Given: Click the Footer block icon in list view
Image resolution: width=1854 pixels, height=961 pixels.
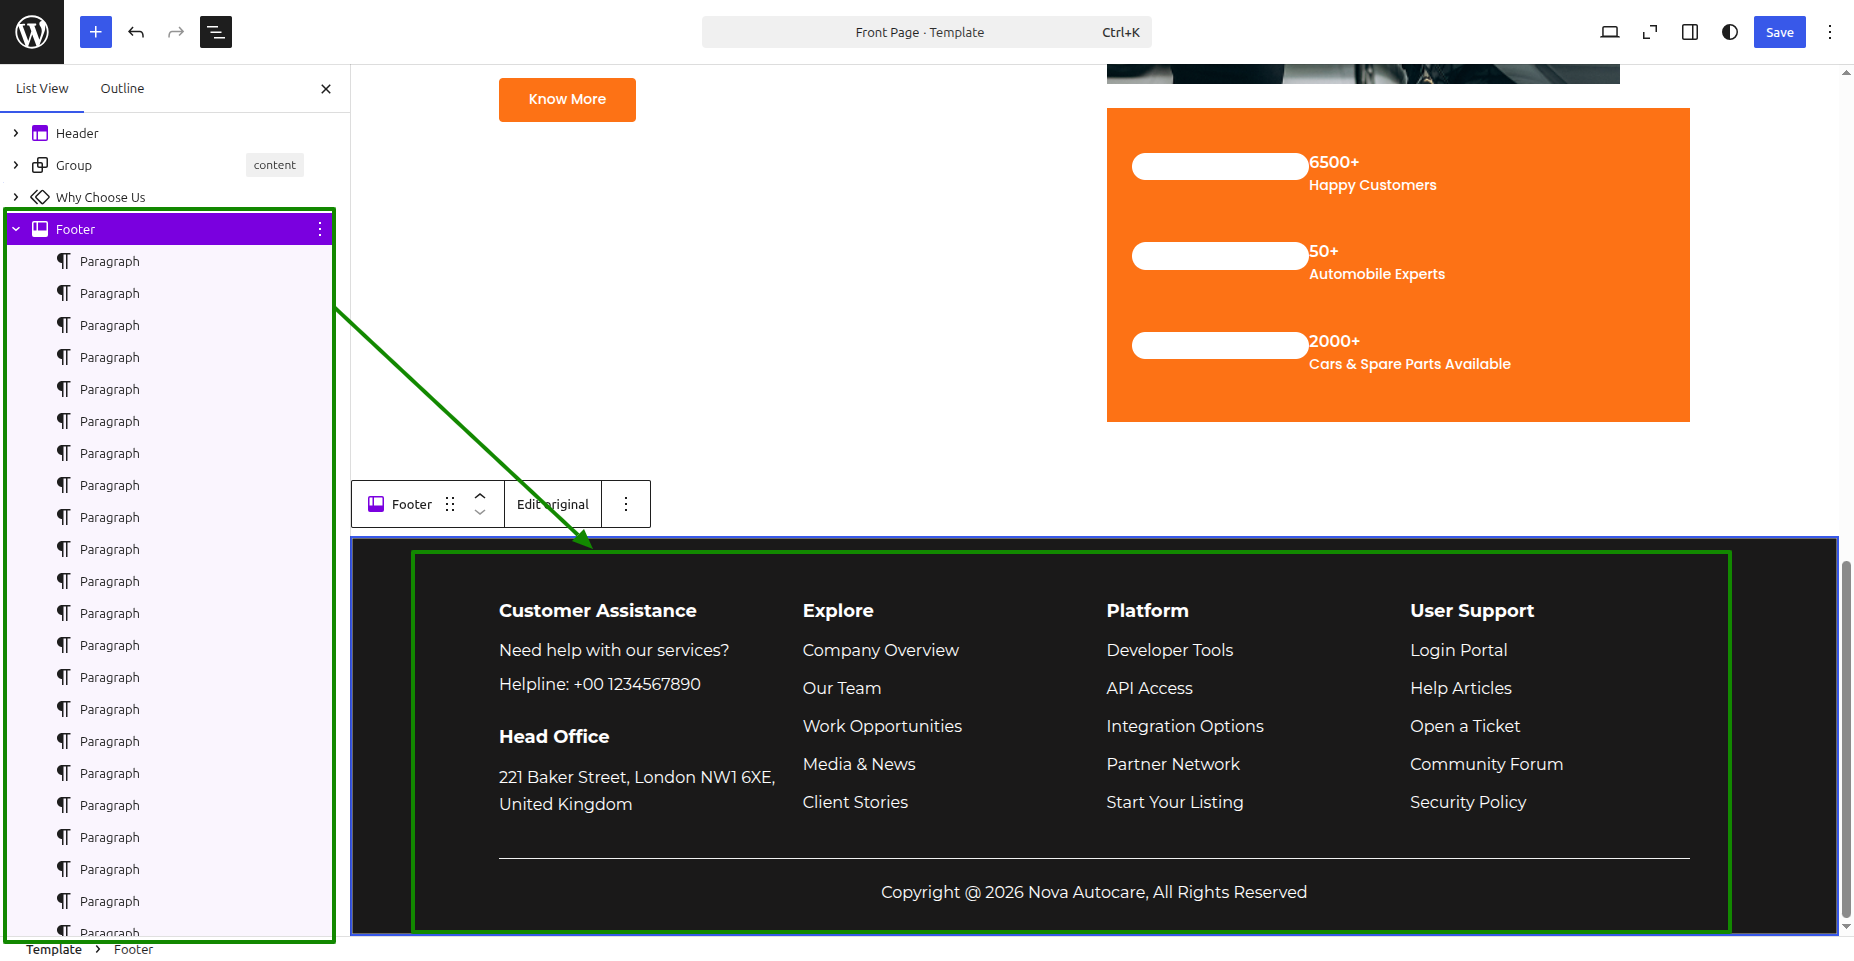Looking at the screenshot, I should (x=40, y=229).
